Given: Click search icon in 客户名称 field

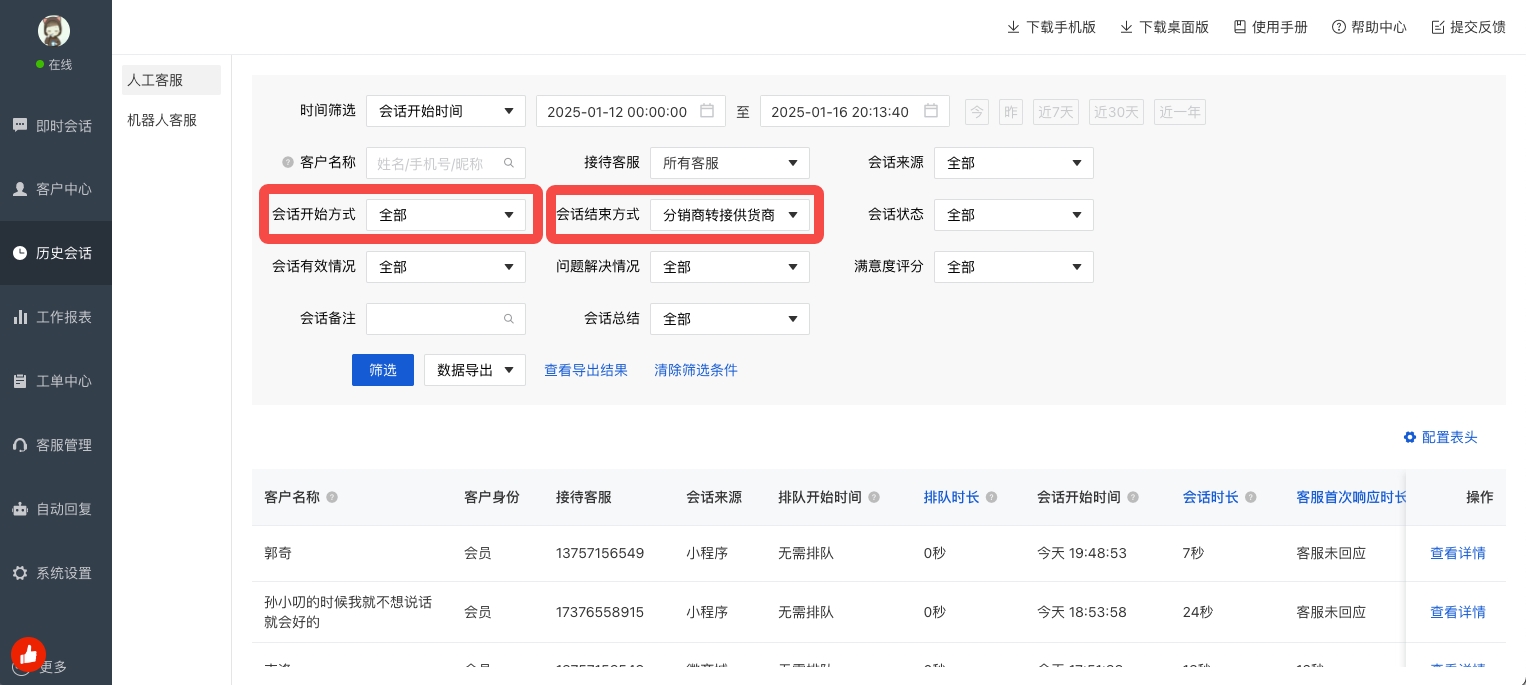Looking at the screenshot, I should click(509, 163).
